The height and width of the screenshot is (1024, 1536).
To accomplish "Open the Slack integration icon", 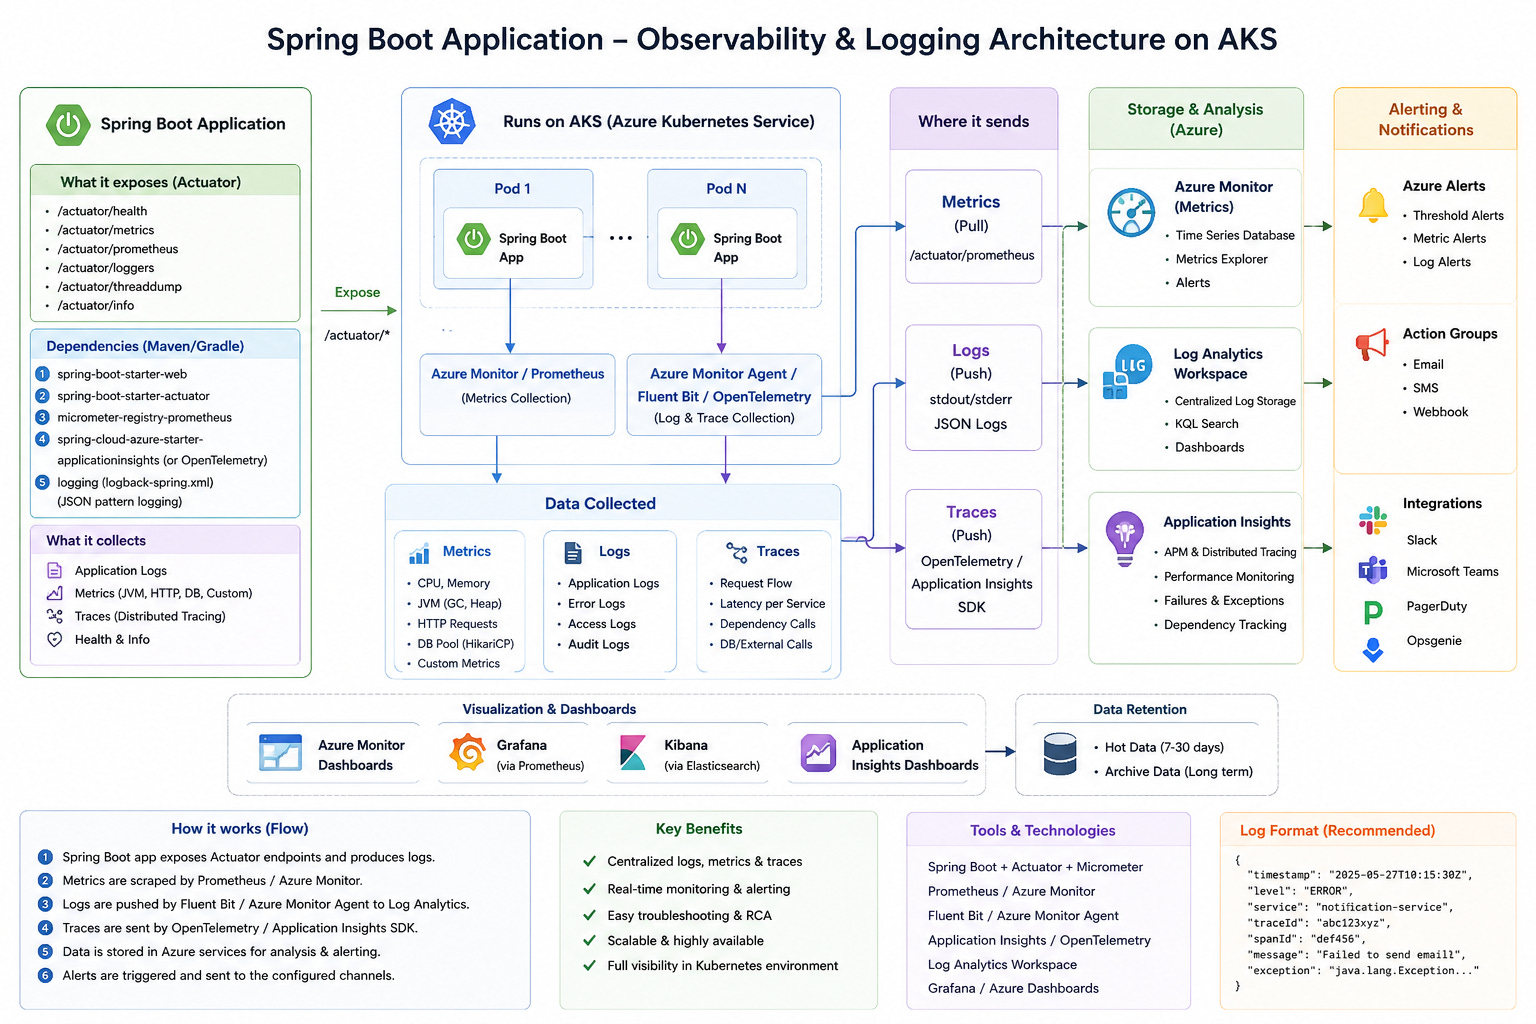I will [1373, 520].
